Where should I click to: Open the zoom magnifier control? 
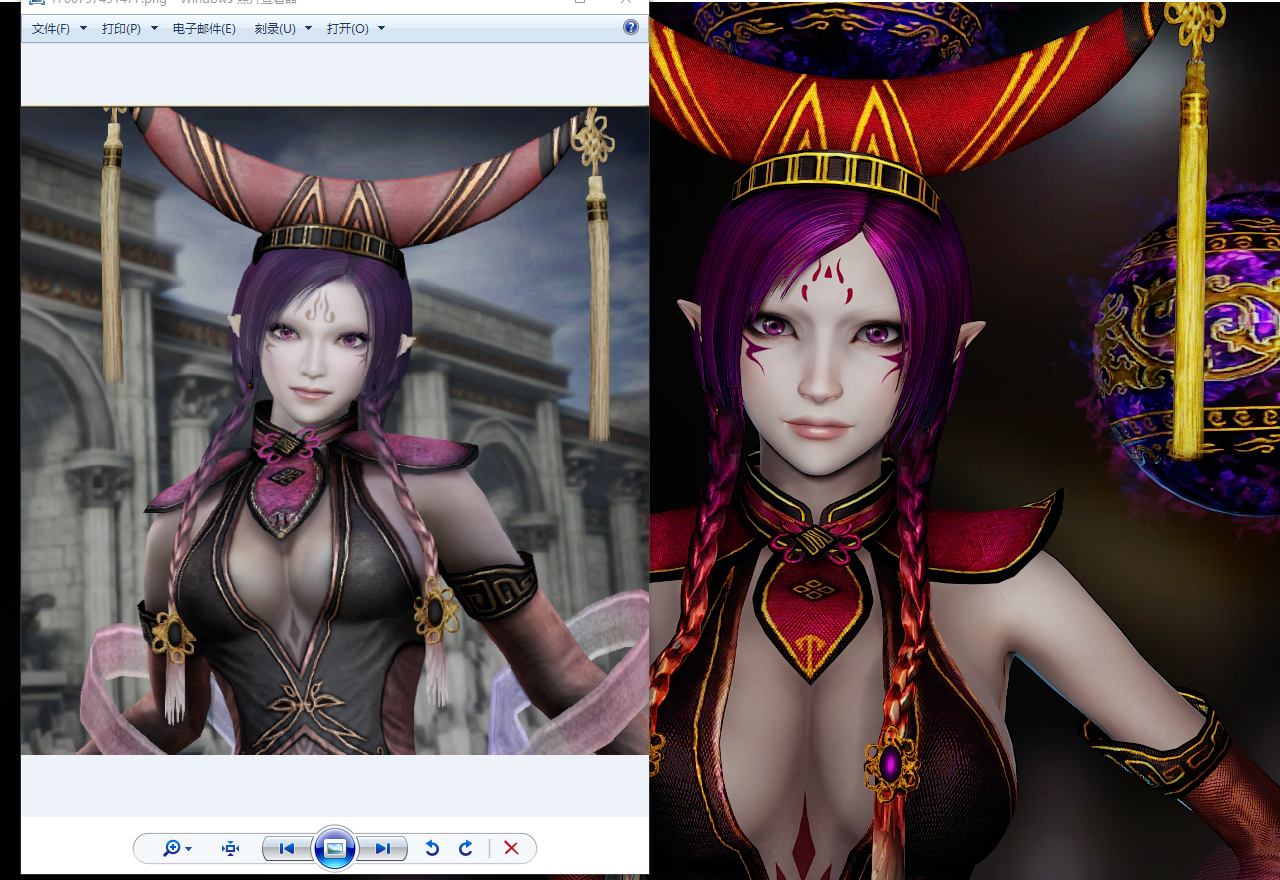[x=173, y=848]
